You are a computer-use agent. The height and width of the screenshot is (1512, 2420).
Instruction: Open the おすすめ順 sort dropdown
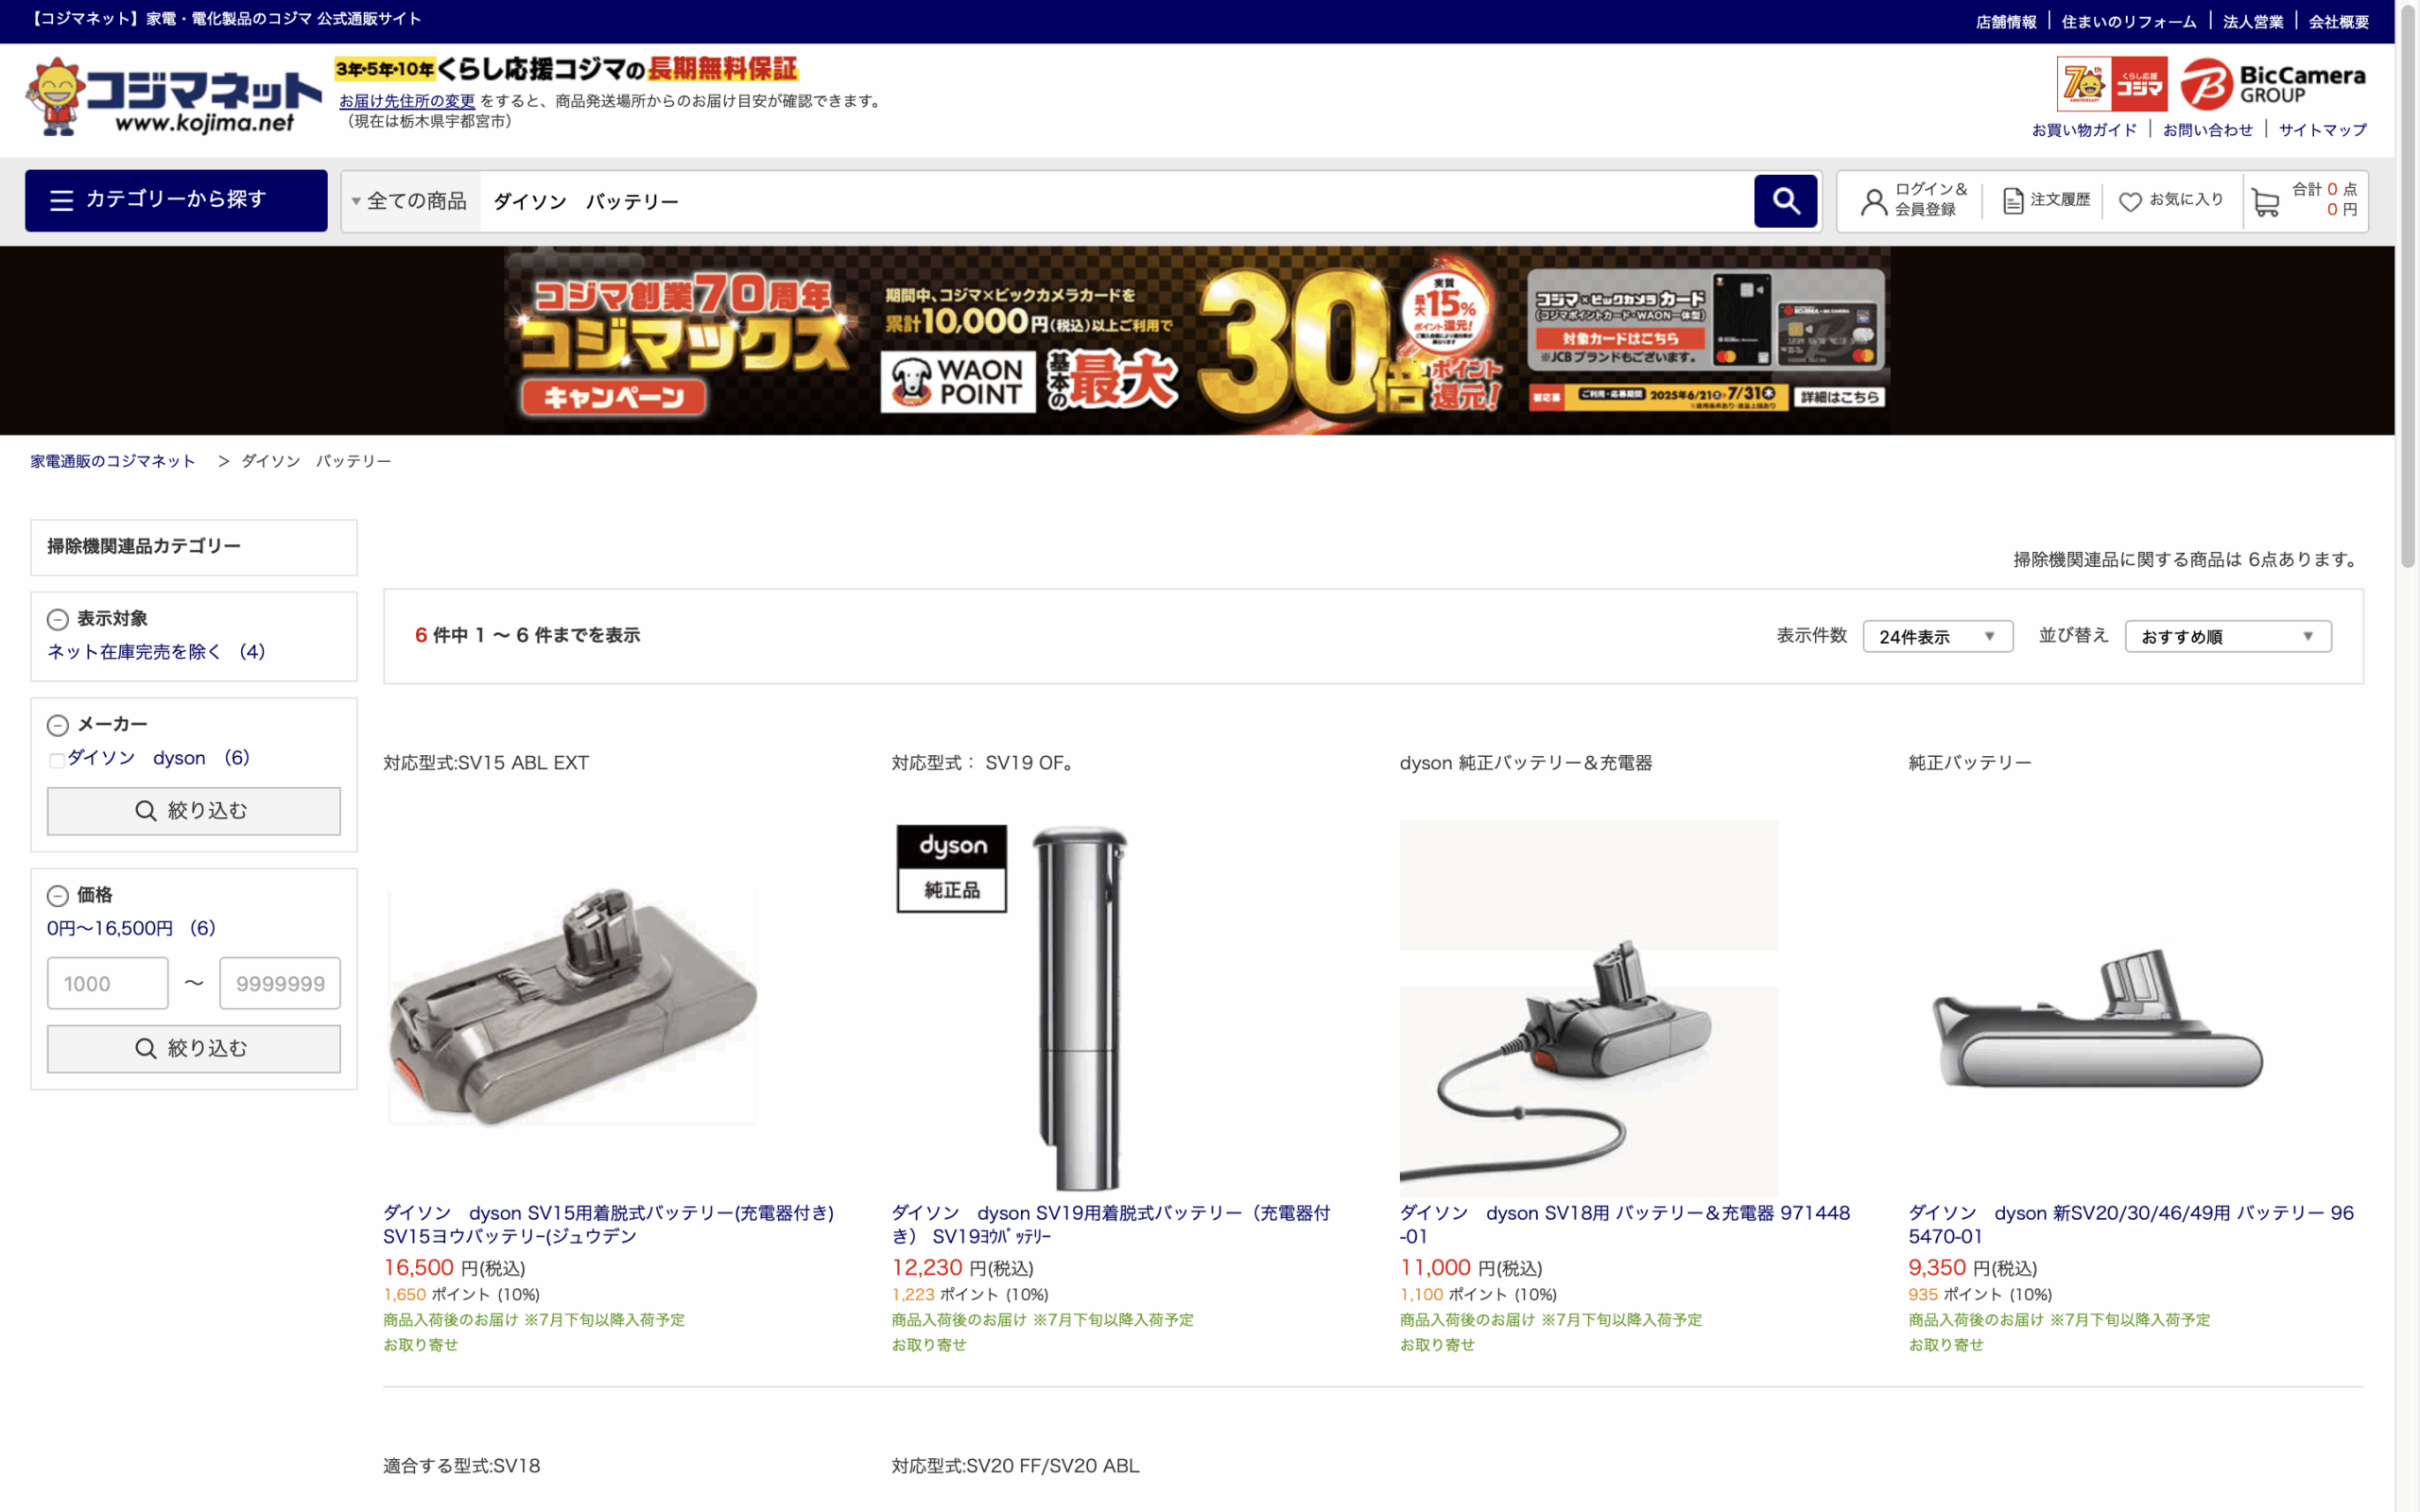pos(2228,637)
